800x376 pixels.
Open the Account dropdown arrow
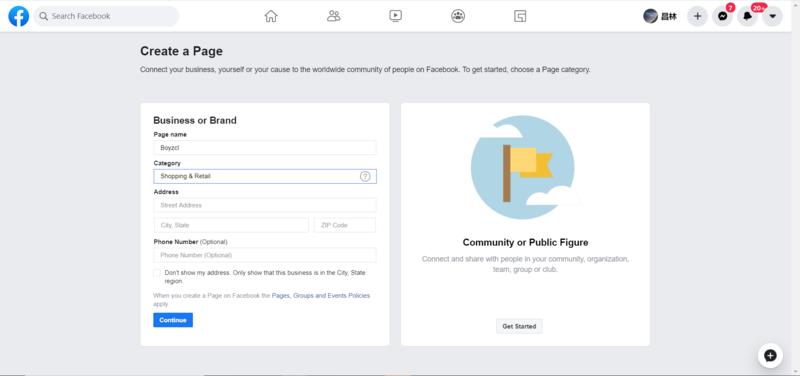pos(772,16)
